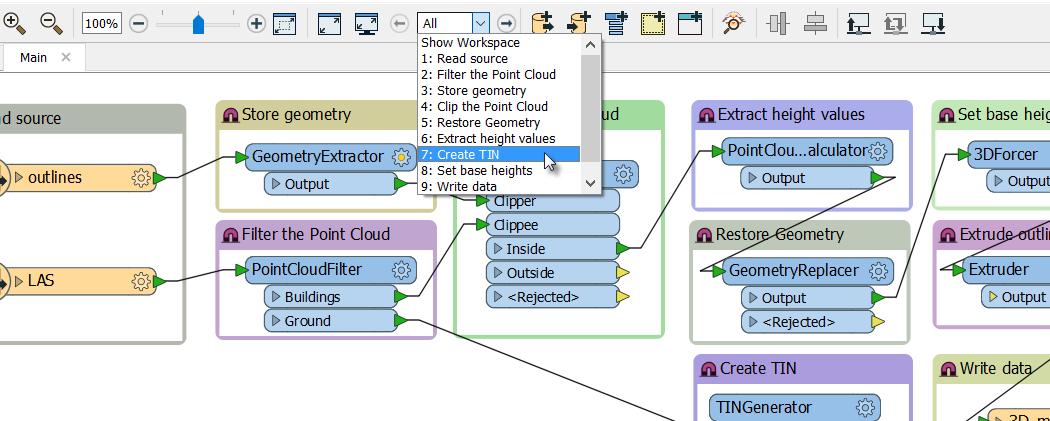This screenshot has height=421, width=1050.
Task: Click the add writer icon
Action: pos(579,23)
